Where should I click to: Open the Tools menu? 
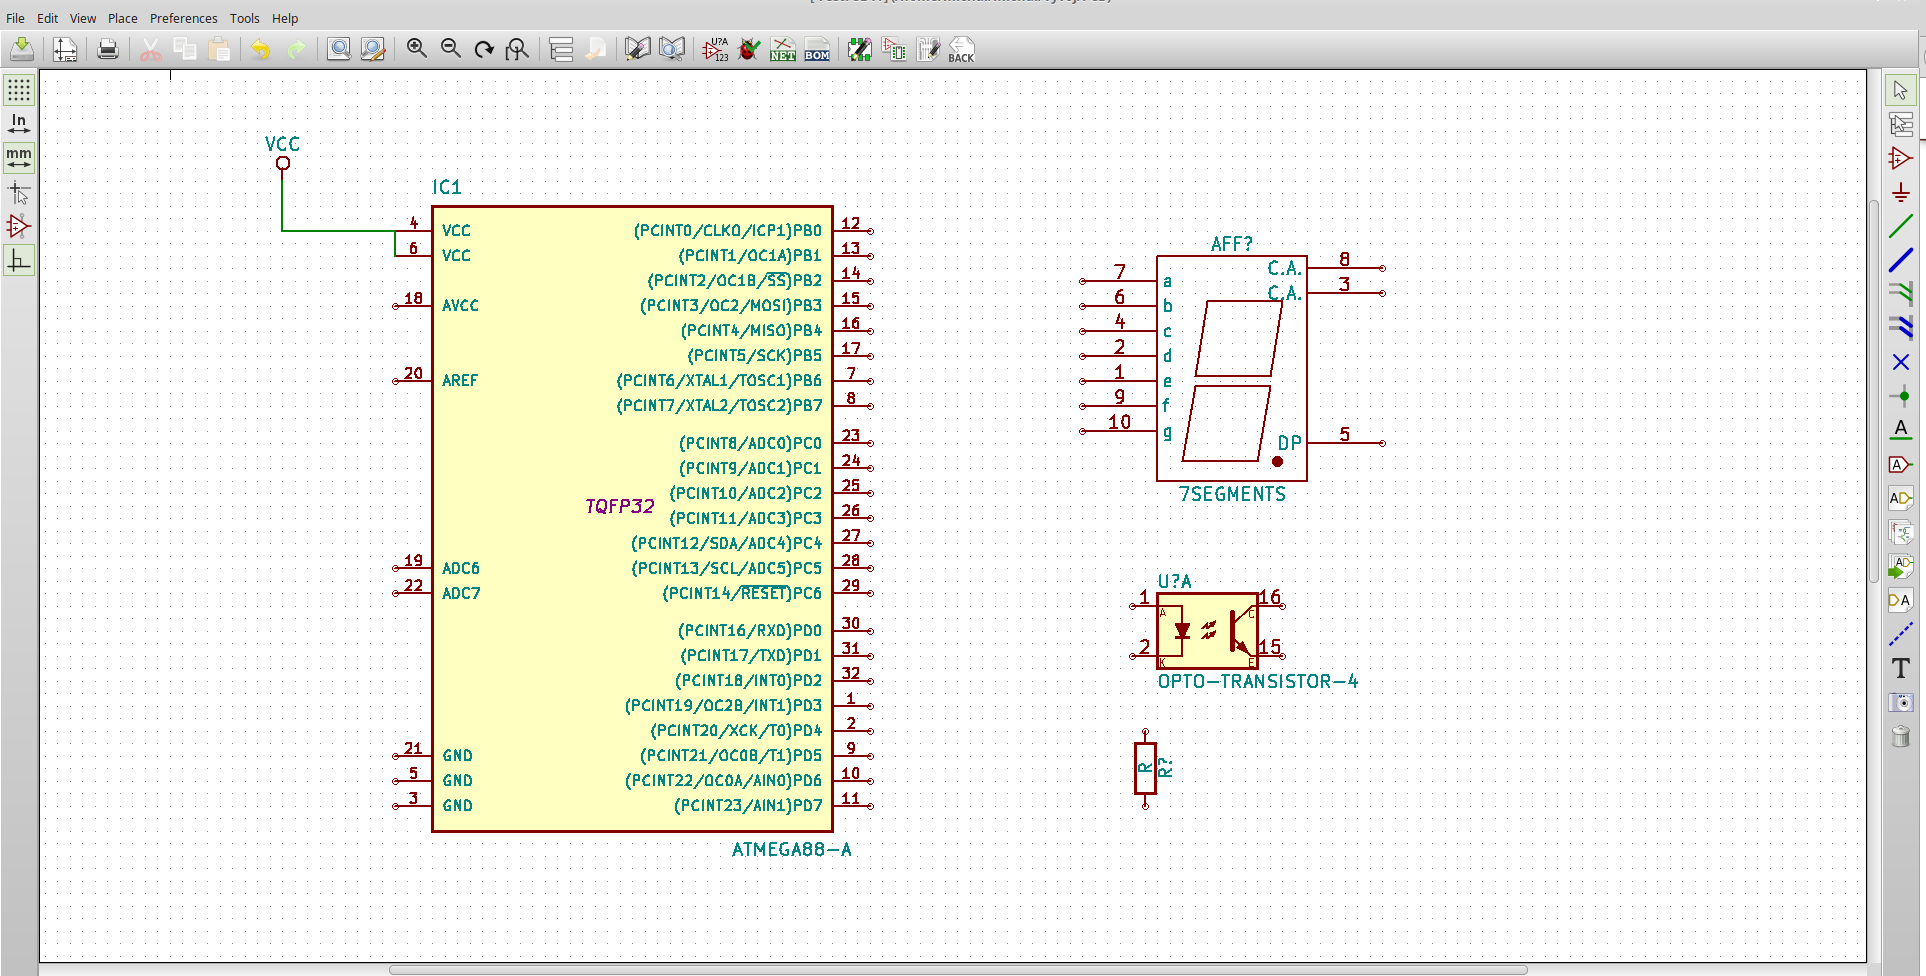pyautogui.click(x=244, y=18)
